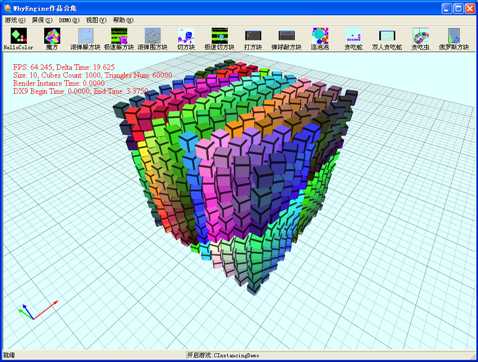Select the 双人贪吃蛇 two-player snake icon
Image resolution: width=478 pixels, height=362 pixels.
(x=387, y=39)
